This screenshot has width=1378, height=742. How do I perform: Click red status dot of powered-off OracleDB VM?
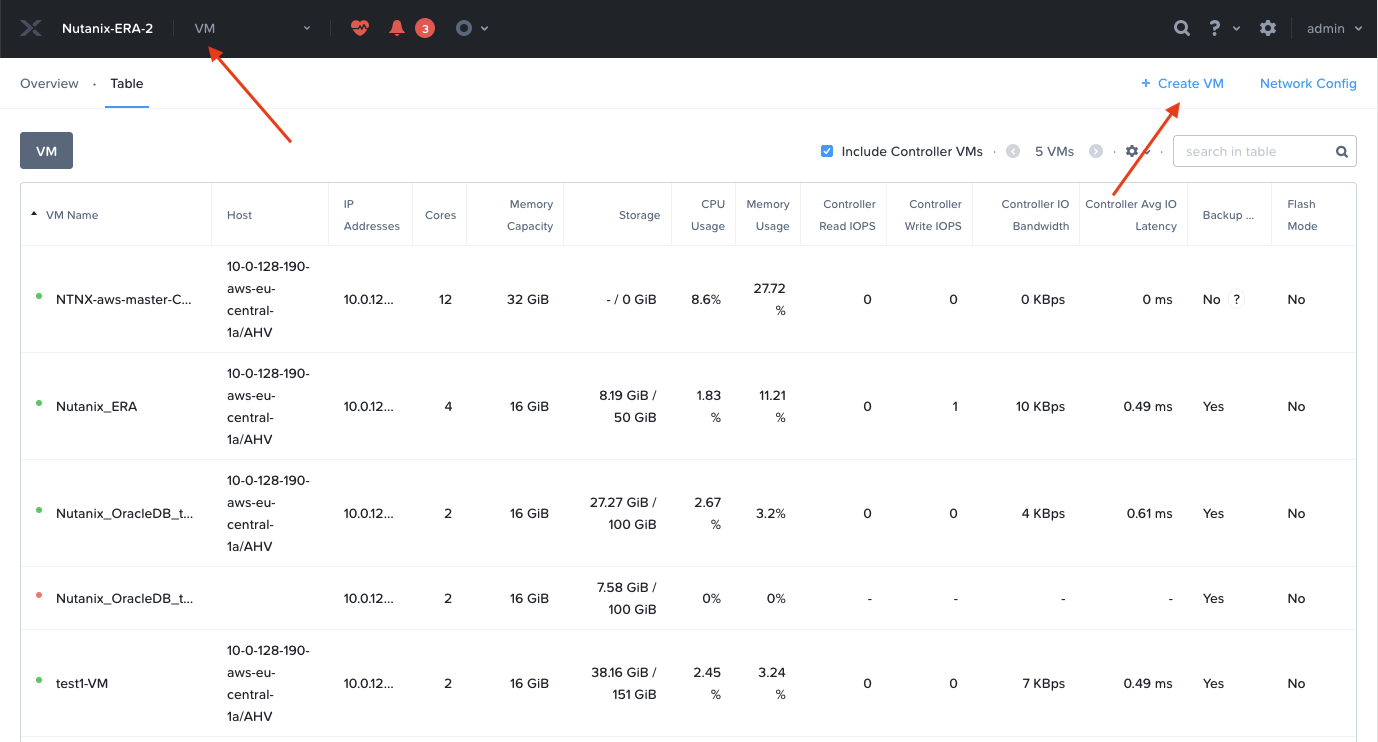tap(39, 595)
